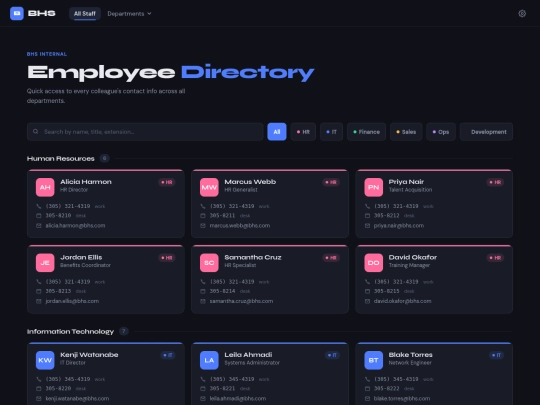Filter by Ops department chip

(x=441, y=132)
